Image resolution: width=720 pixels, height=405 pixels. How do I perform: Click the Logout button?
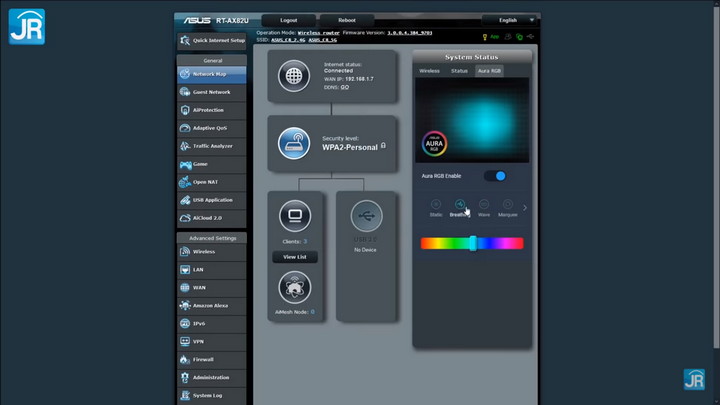pyautogui.click(x=288, y=20)
